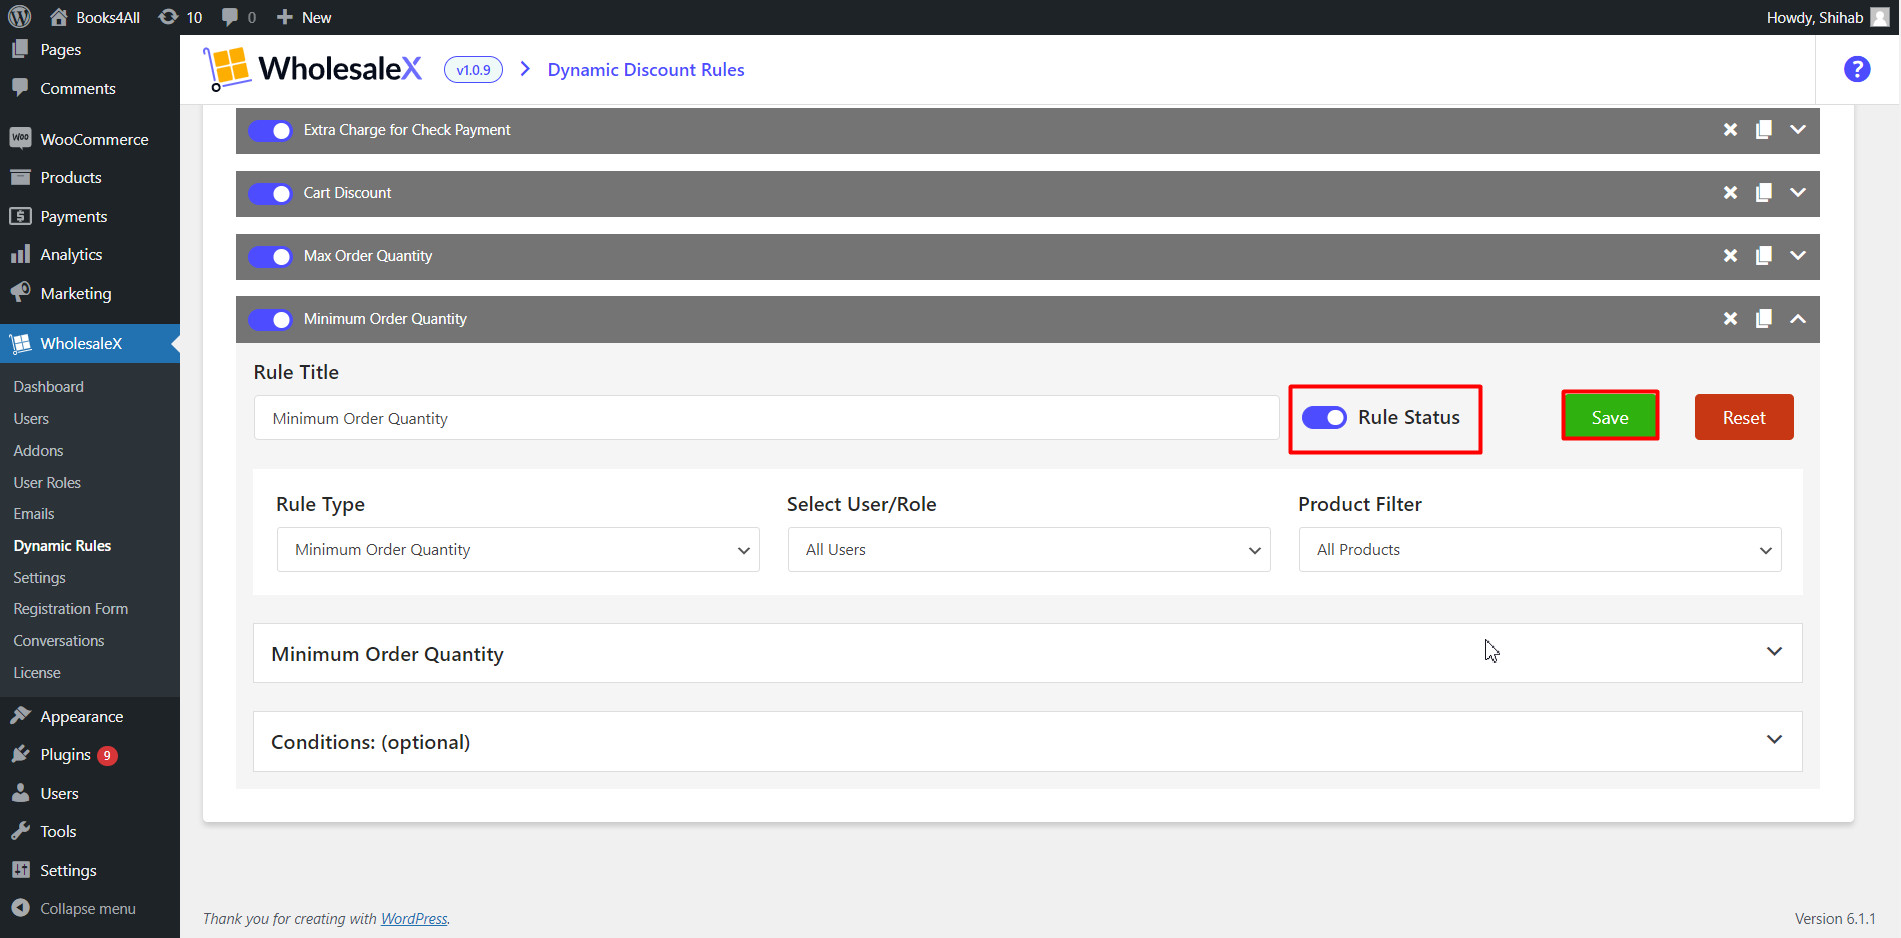Duplicate the Extra Charge for Check Payment rule
The height and width of the screenshot is (938, 1901).
[1764, 130]
